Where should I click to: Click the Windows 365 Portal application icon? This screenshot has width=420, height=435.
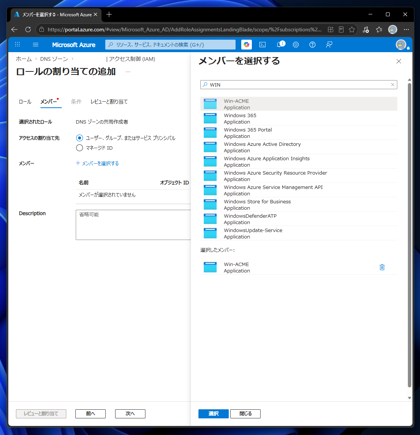tap(210, 133)
